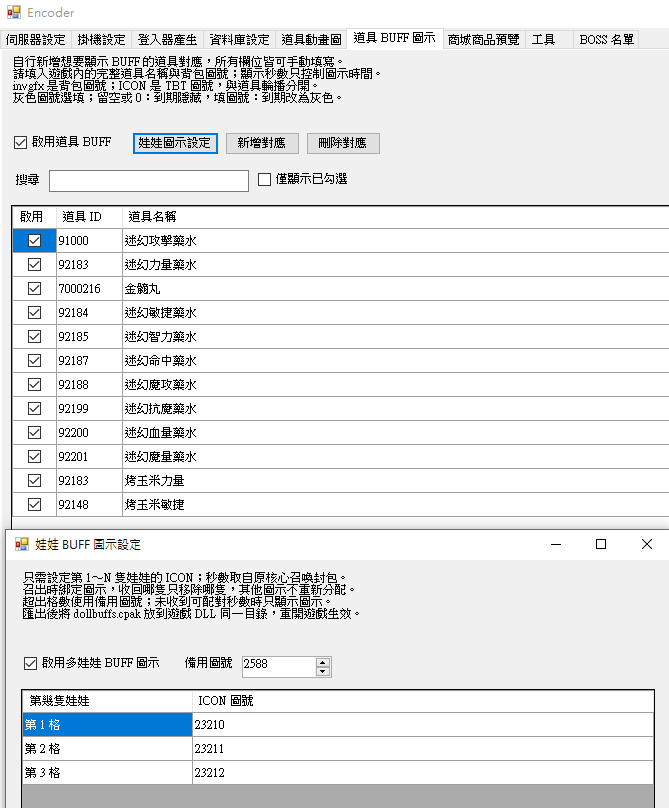Image resolution: width=669 pixels, height=808 pixels.
Task: Uncheck the 金創丸 row checkbox
Action: point(35,289)
